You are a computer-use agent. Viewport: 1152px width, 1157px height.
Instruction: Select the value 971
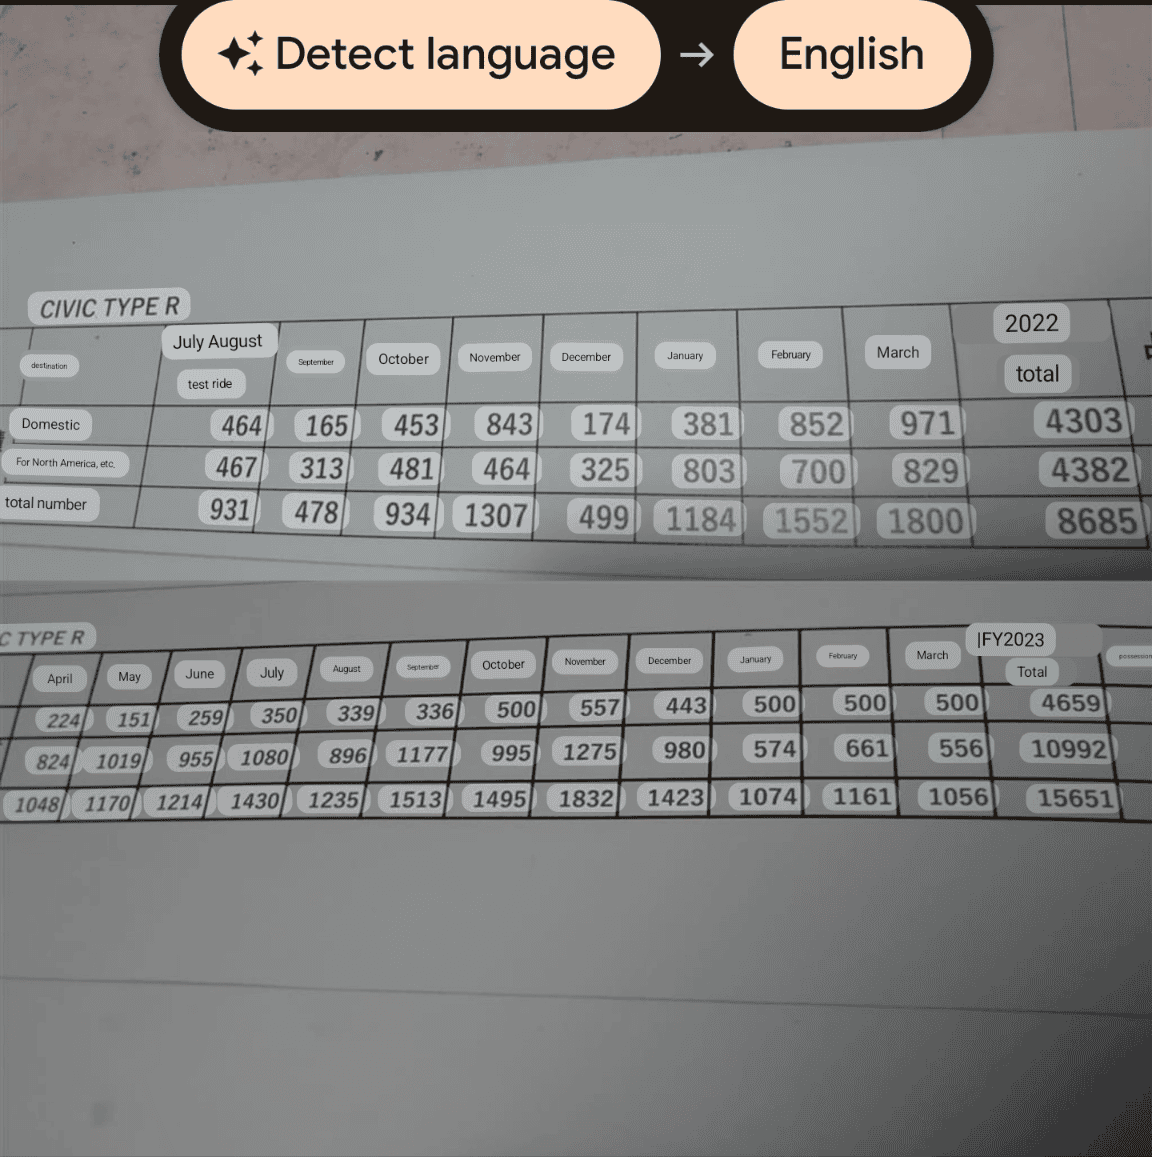pyautogui.click(x=927, y=423)
